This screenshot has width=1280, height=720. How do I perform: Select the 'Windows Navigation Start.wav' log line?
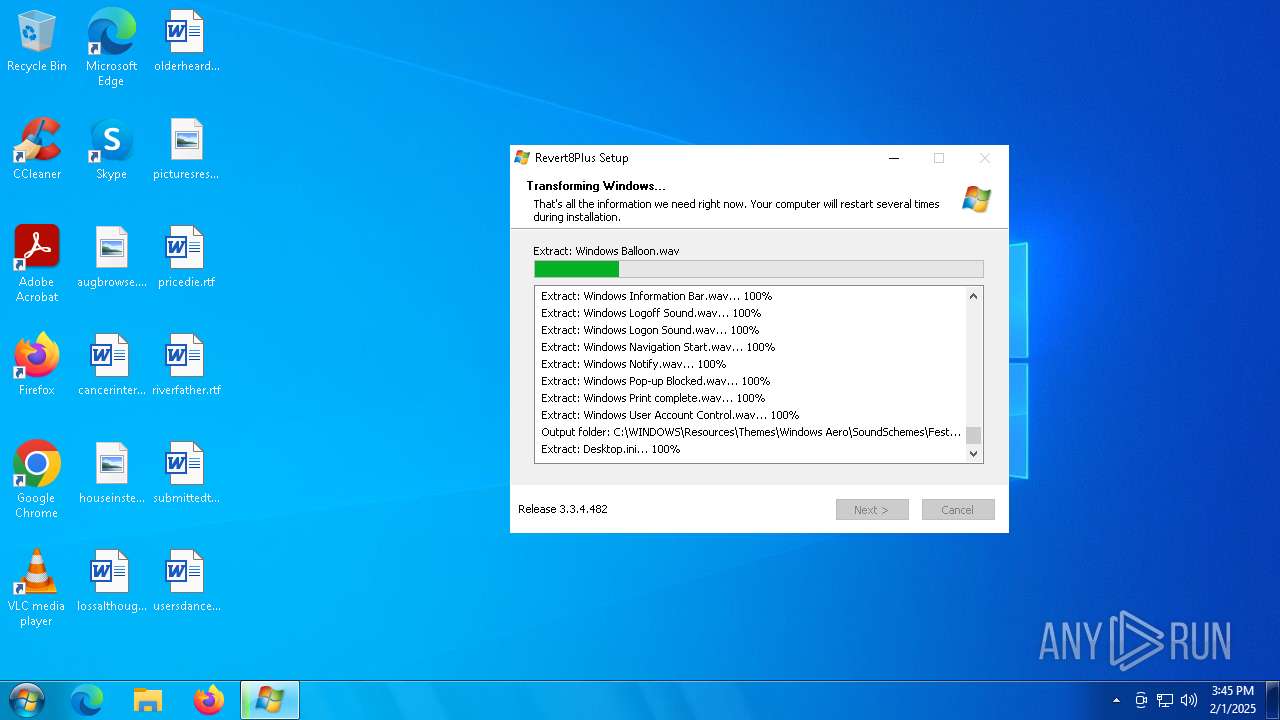[x=658, y=347]
